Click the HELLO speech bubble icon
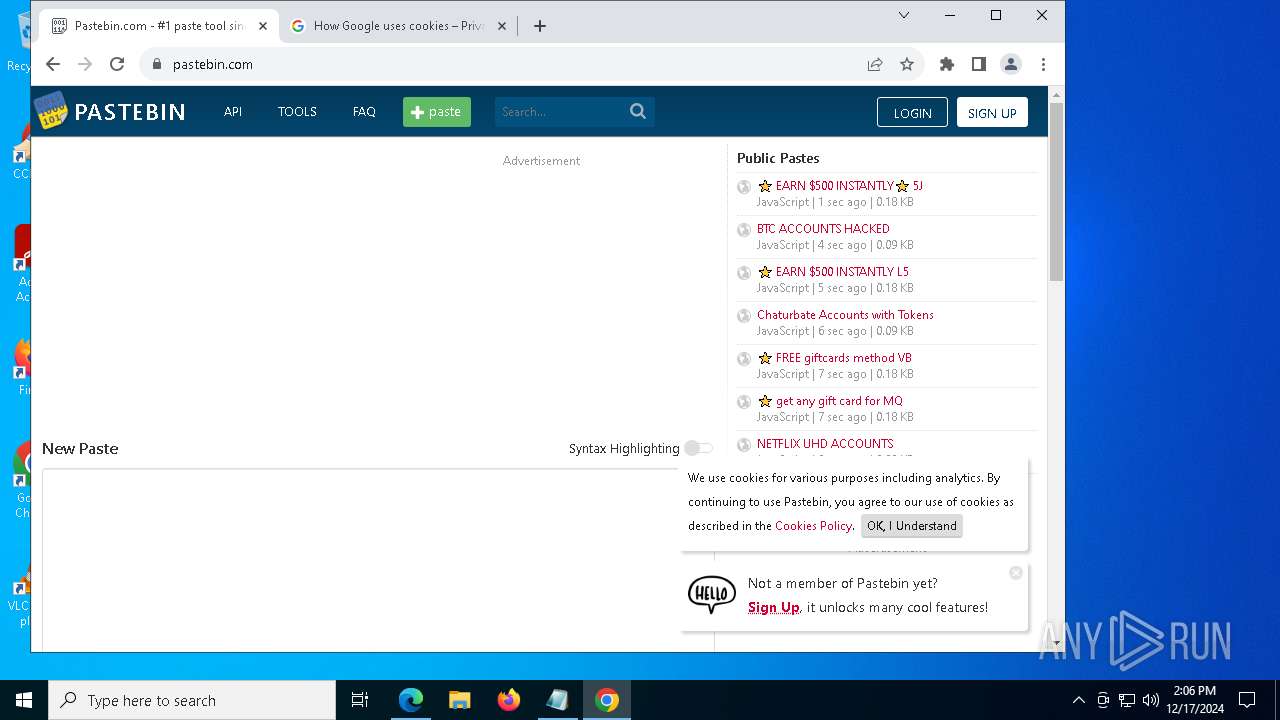The height and width of the screenshot is (720, 1280). [x=712, y=595]
